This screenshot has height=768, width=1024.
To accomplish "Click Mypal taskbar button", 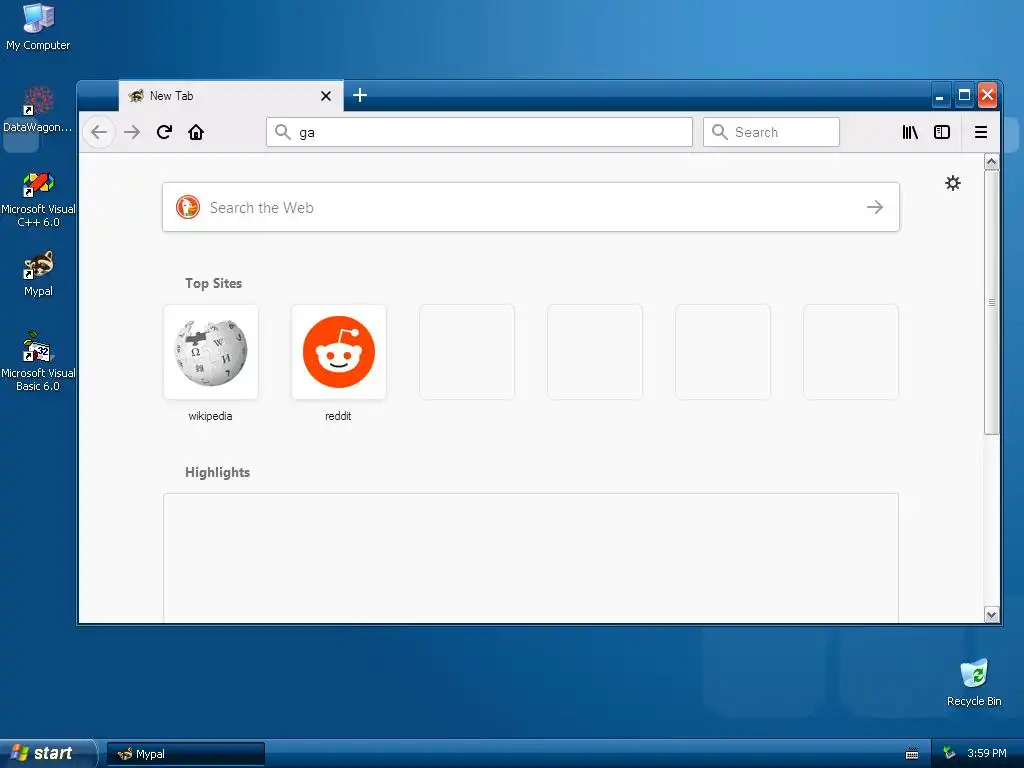I will (x=186, y=754).
